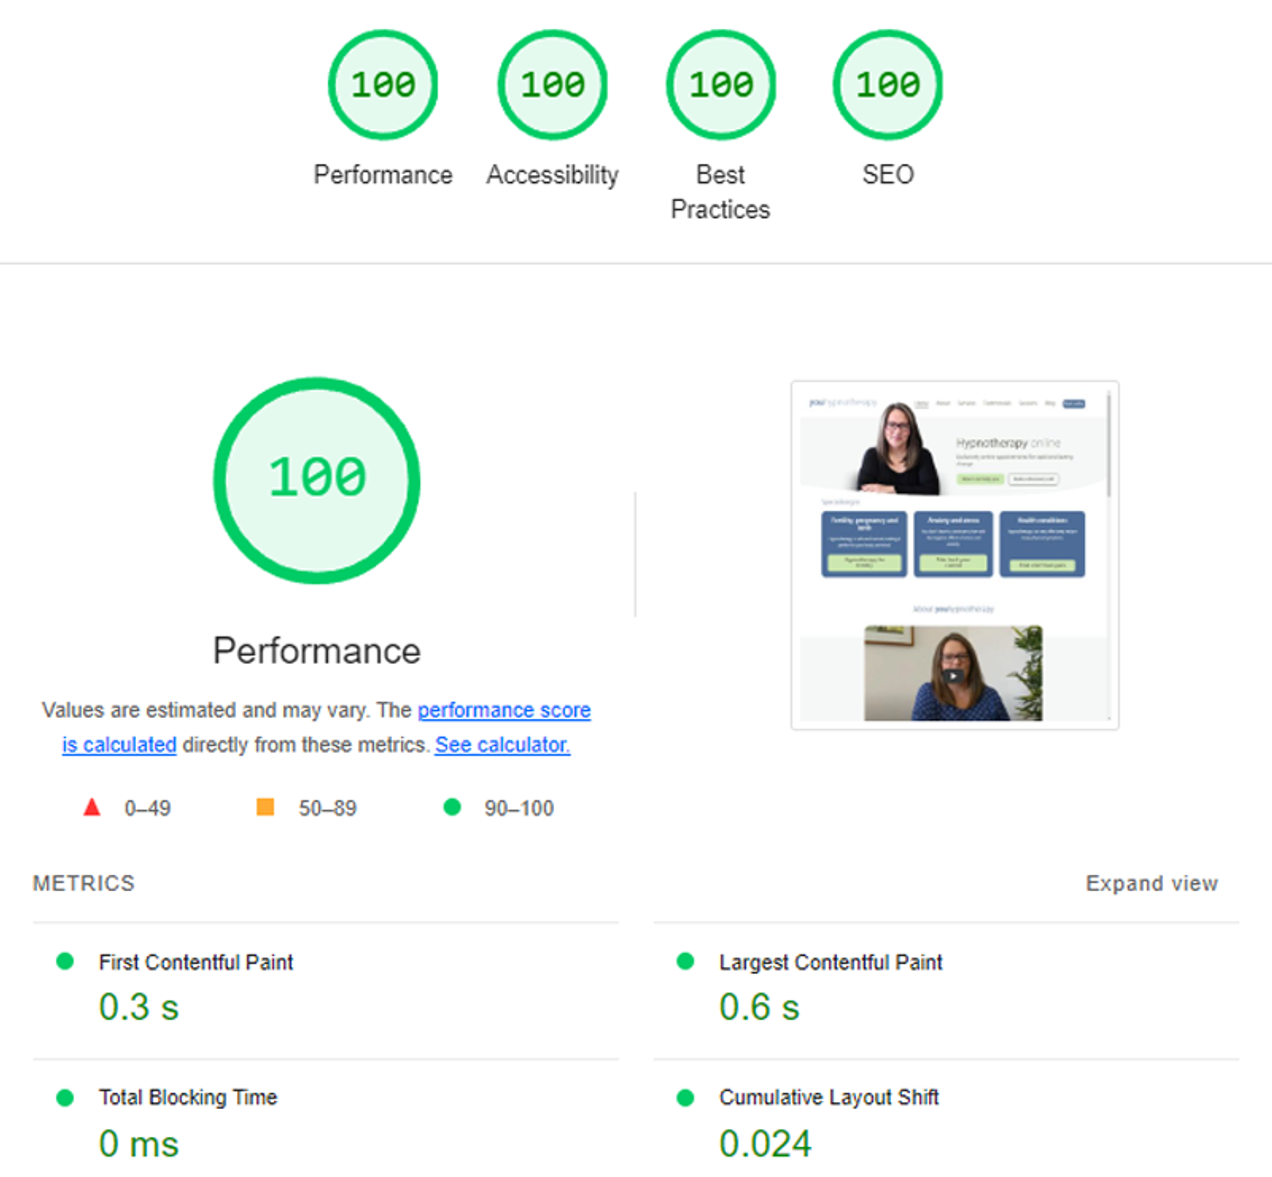
Task: Click the Performance score gauge at top
Action: click(383, 85)
